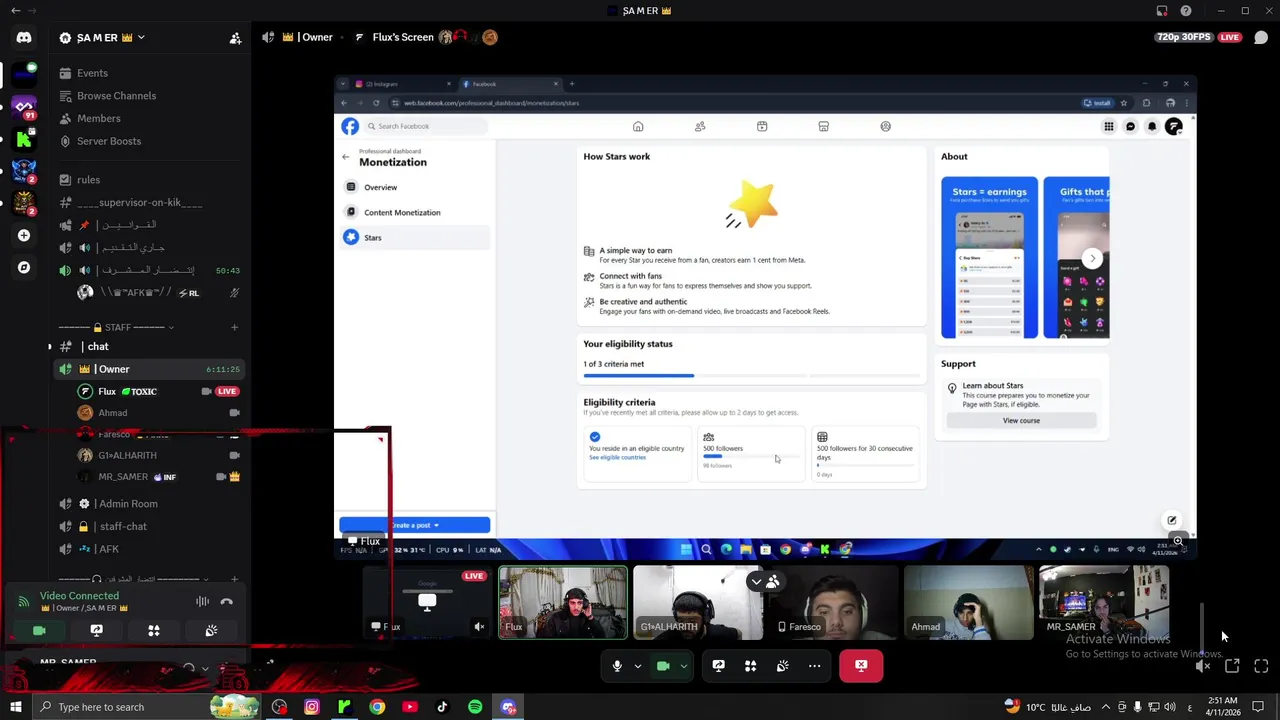This screenshot has height=720, width=1280.
Task: Open activities launcher in call controls
Action: tap(750, 666)
